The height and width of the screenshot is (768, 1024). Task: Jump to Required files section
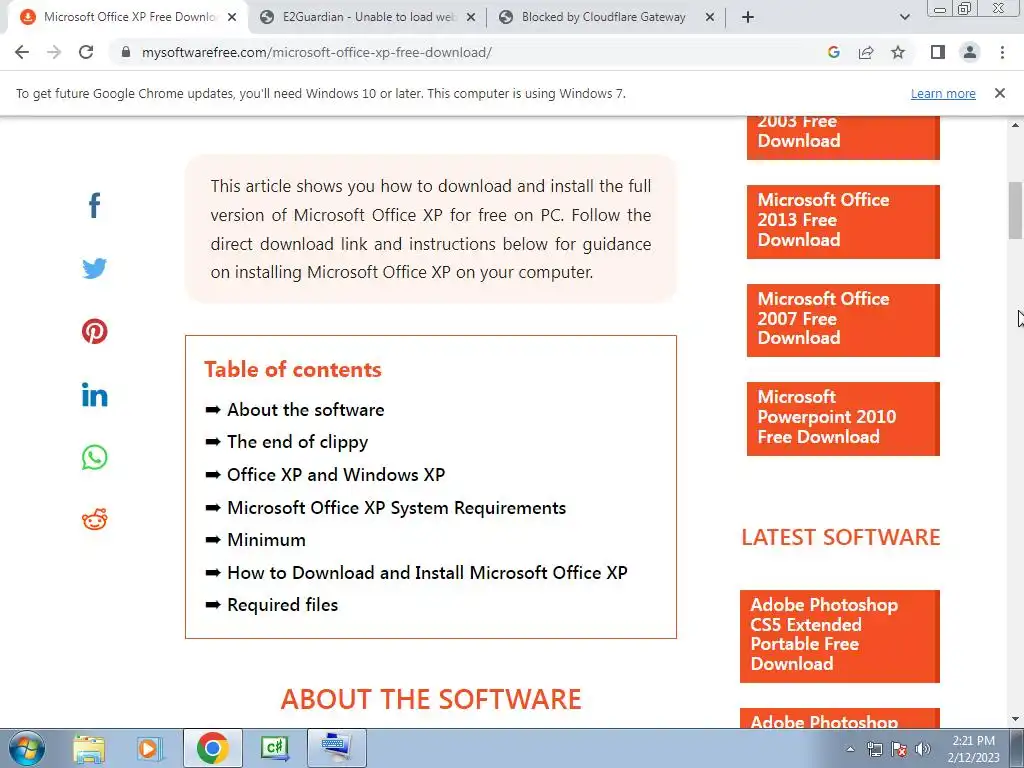click(x=282, y=605)
